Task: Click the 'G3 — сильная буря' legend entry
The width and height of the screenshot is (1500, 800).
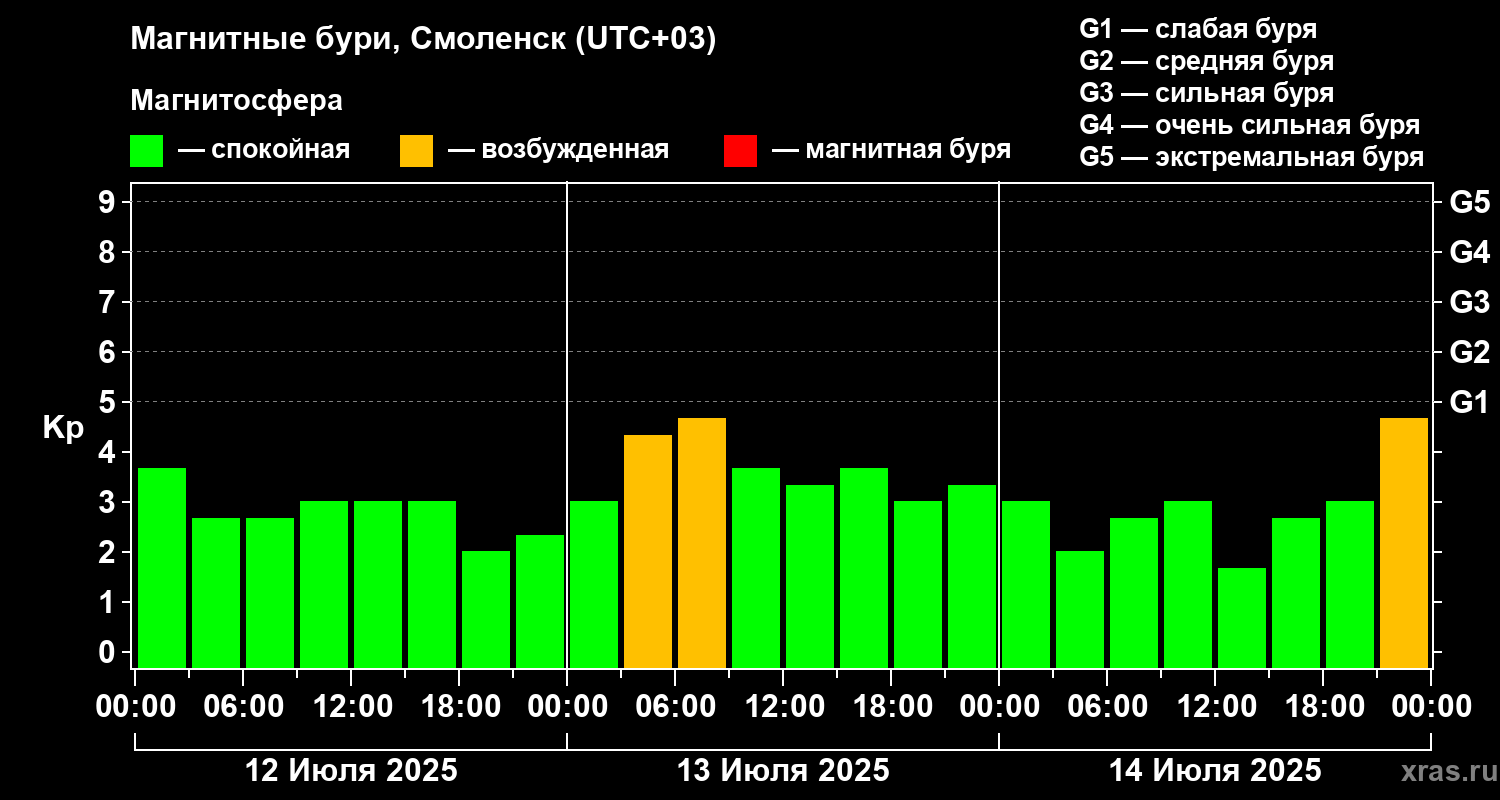Action: tap(1207, 93)
